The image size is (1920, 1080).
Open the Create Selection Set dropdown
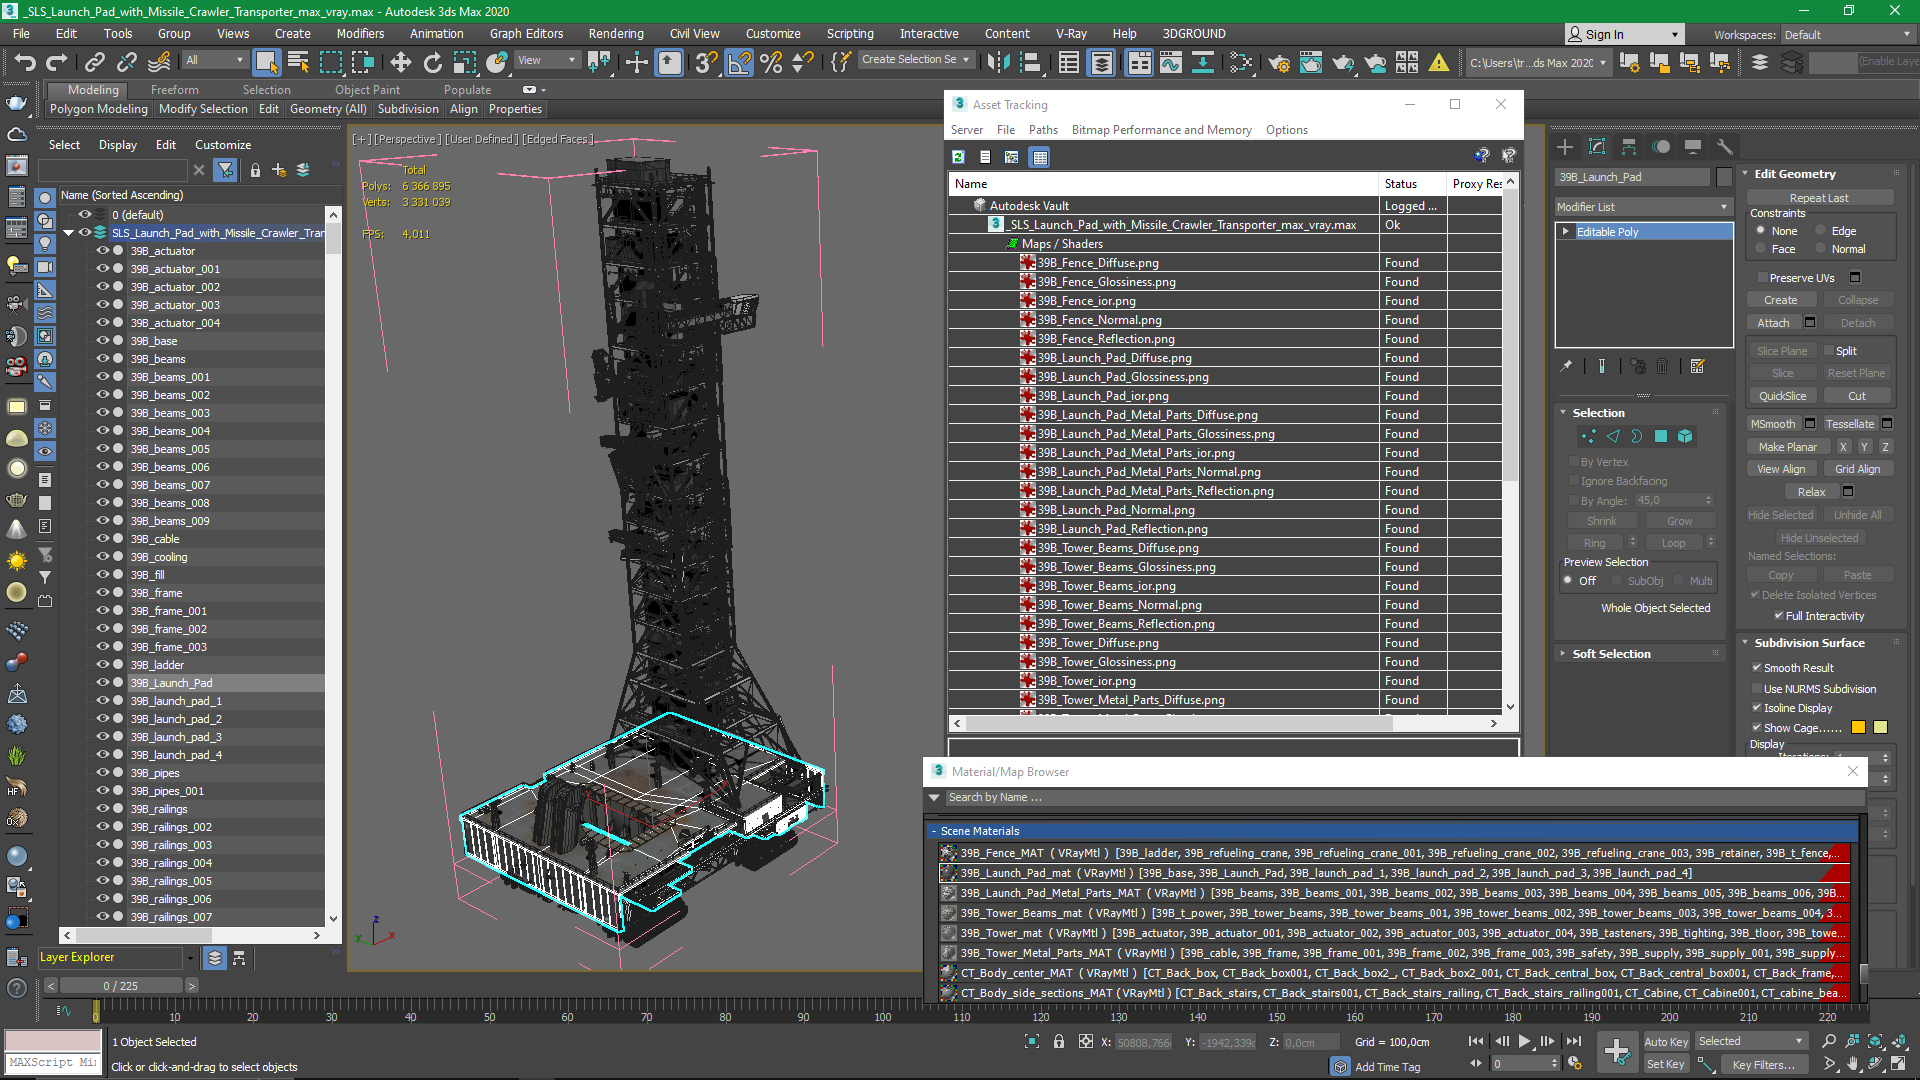pyautogui.click(x=915, y=60)
